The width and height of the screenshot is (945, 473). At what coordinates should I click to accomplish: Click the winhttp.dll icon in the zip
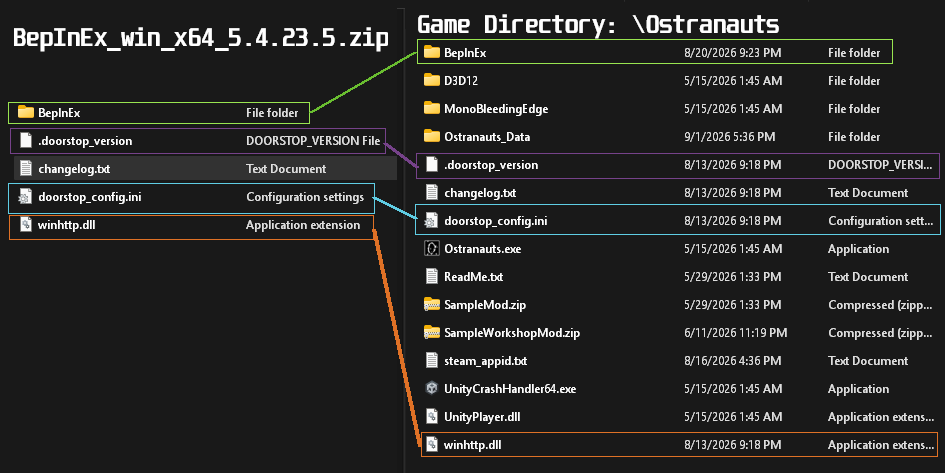(x=26, y=224)
